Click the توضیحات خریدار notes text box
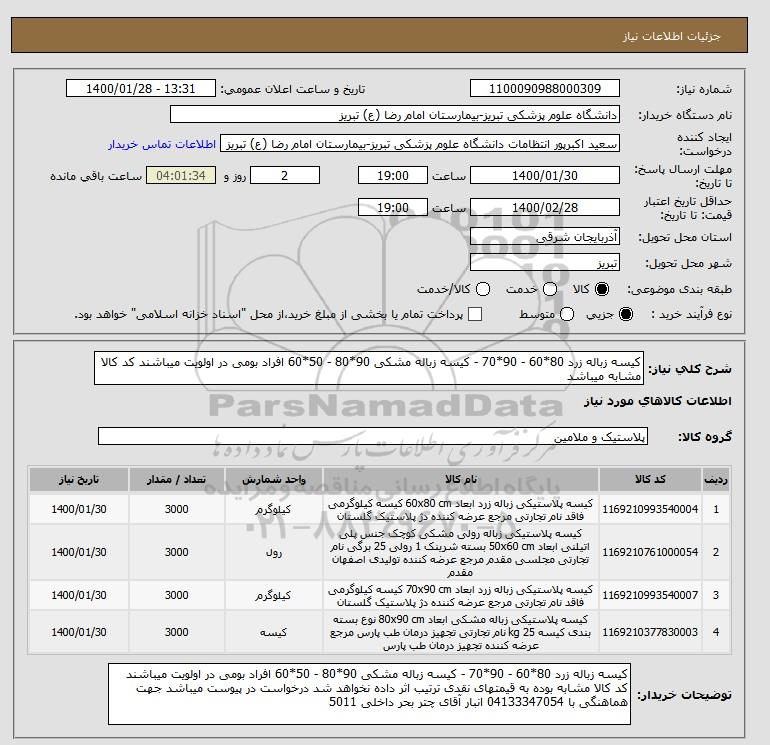The width and height of the screenshot is (770, 745). 369,694
